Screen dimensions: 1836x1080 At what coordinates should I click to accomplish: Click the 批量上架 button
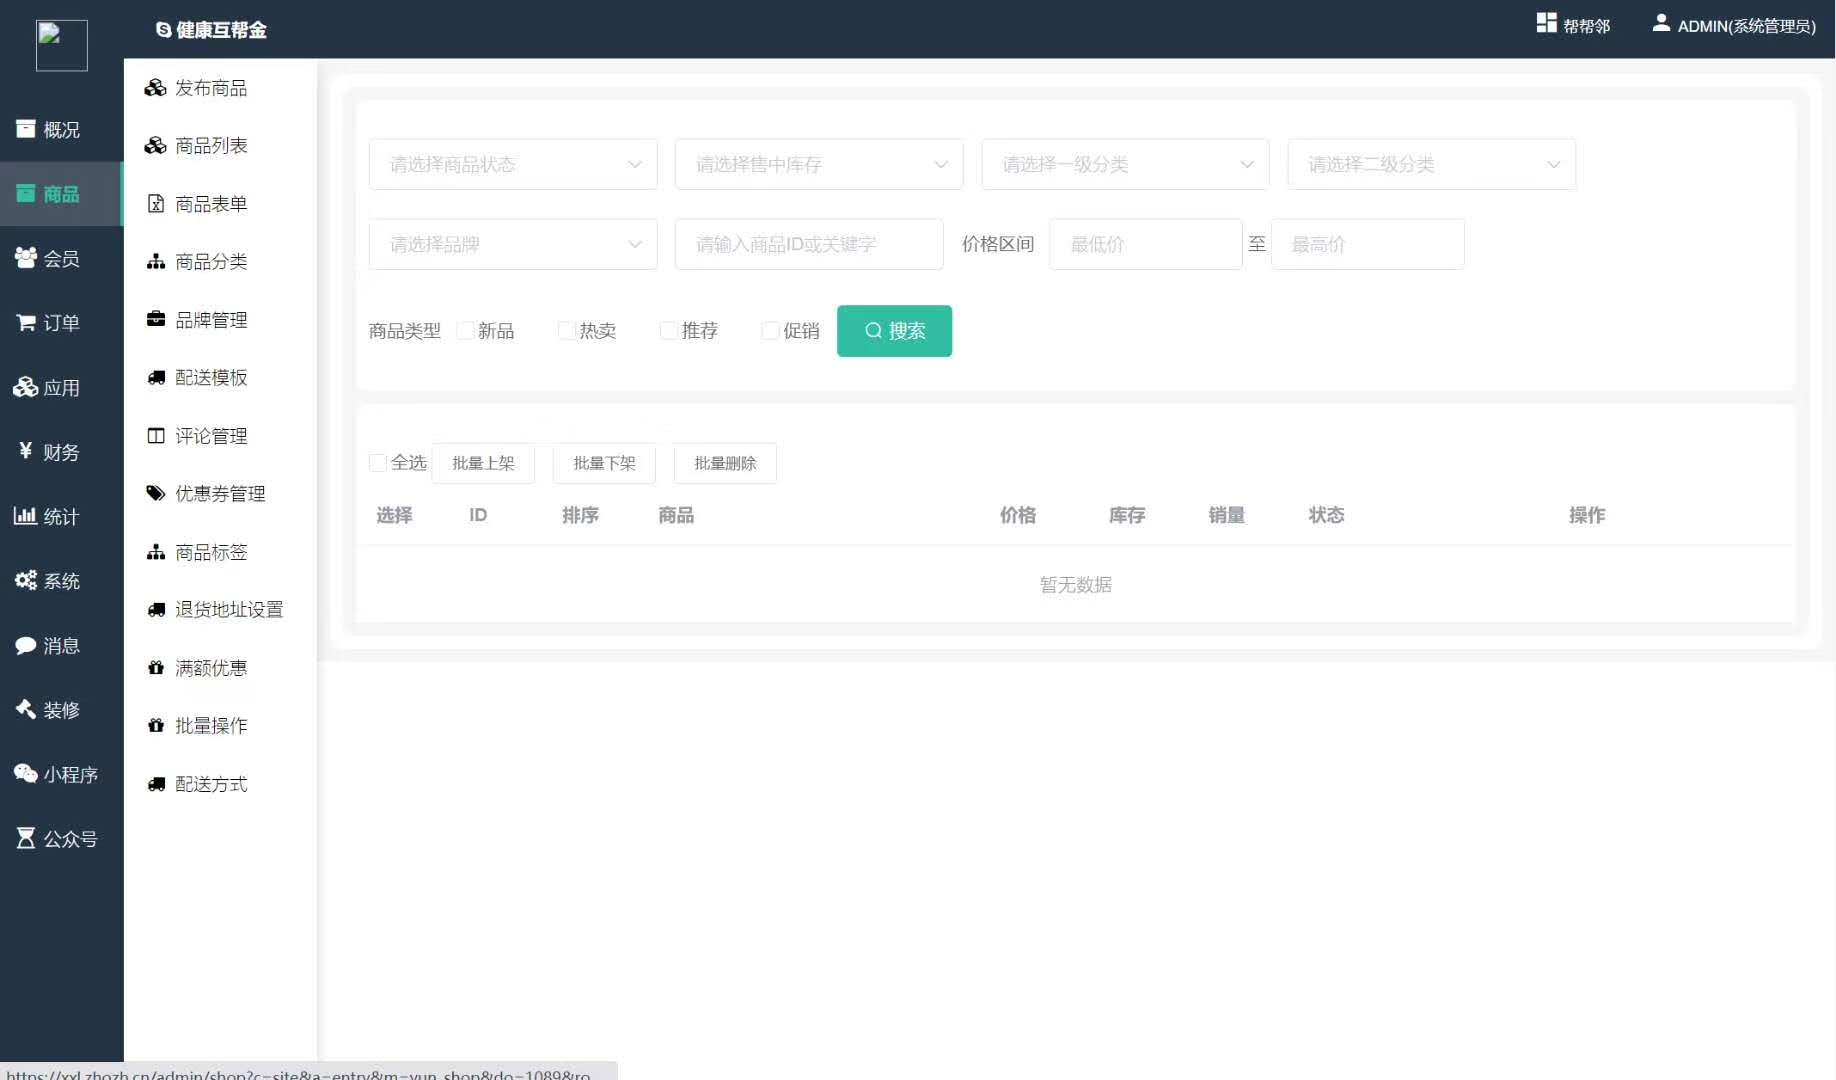coord(483,463)
